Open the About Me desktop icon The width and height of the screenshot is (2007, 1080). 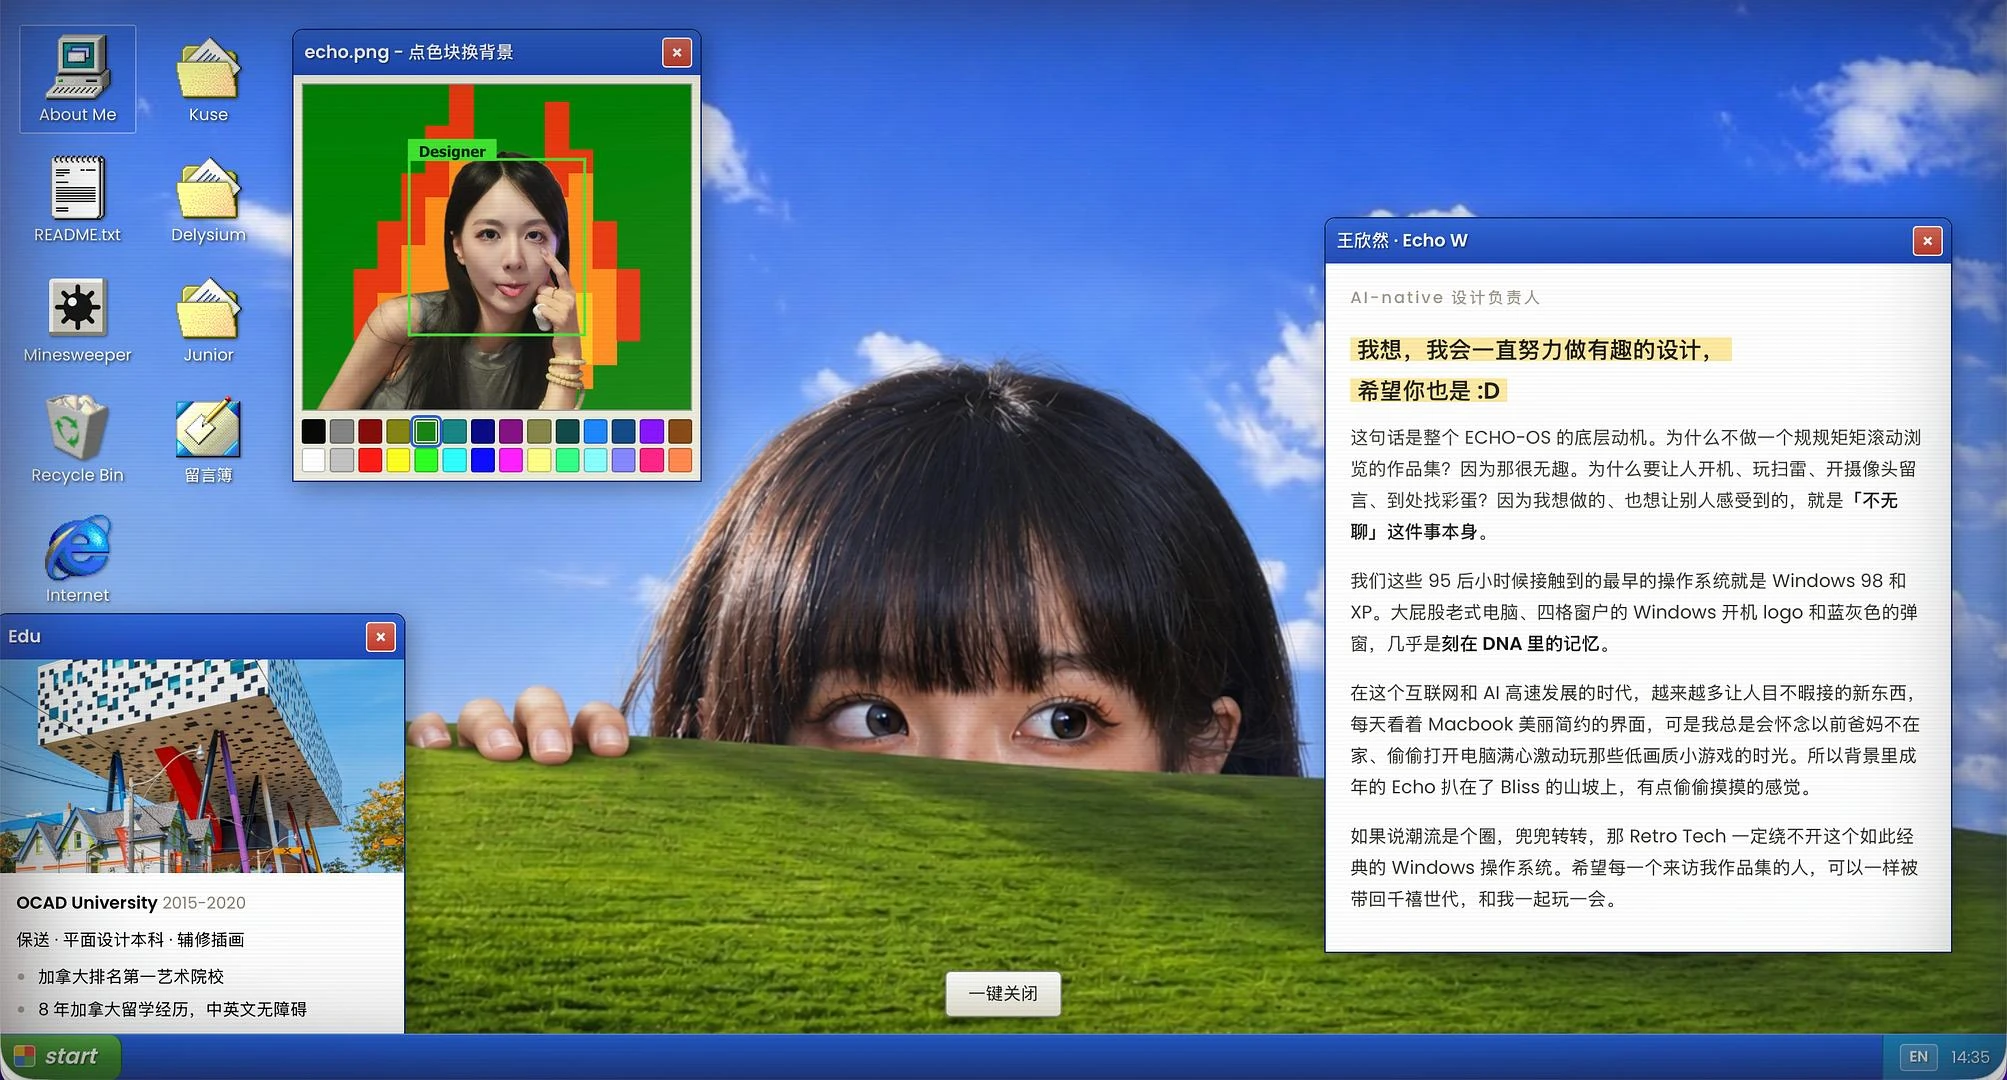78,79
